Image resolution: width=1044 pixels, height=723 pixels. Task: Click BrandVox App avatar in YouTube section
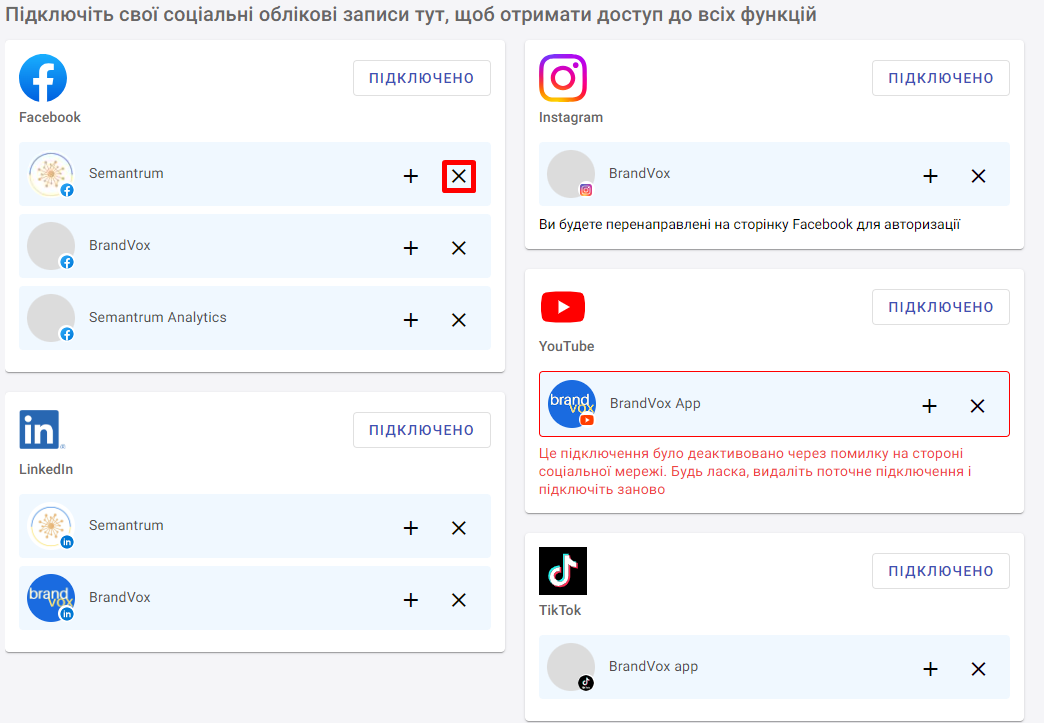(x=571, y=404)
